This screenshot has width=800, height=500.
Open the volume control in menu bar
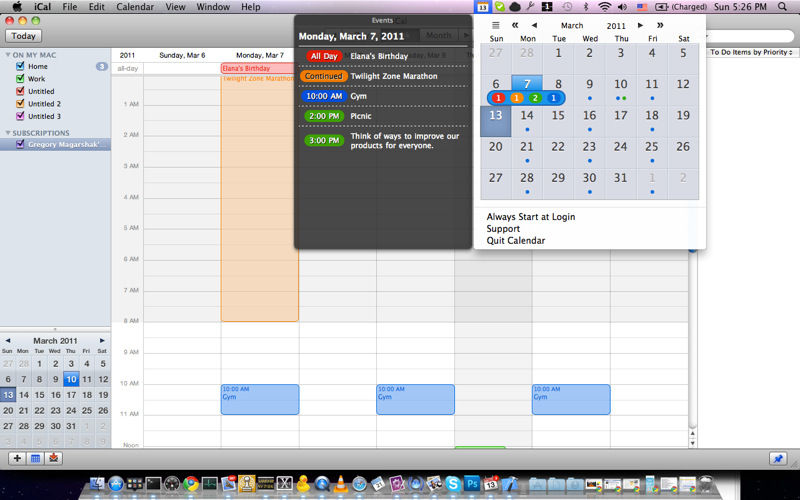622,7
